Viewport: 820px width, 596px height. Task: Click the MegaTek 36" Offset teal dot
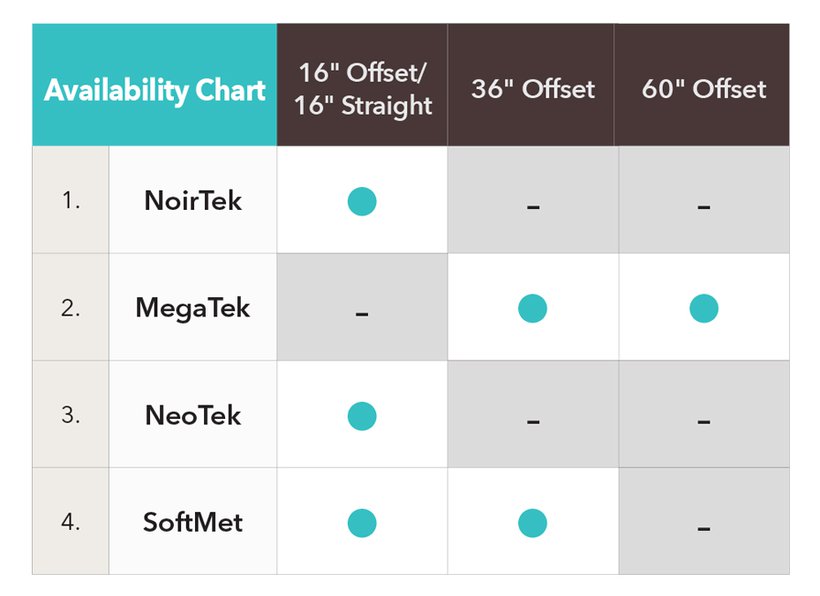tap(532, 308)
